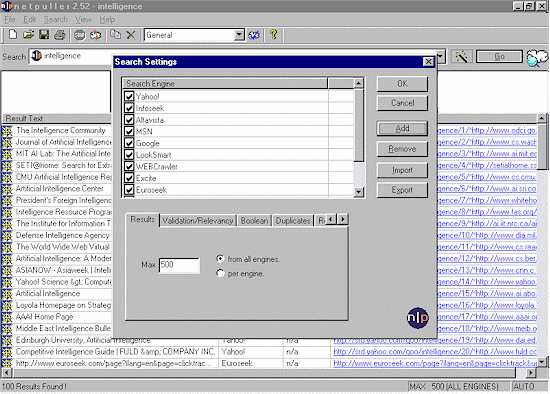The image size is (550, 394).
Task: Toggle the Altavista checkbox
Action: tap(129, 120)
